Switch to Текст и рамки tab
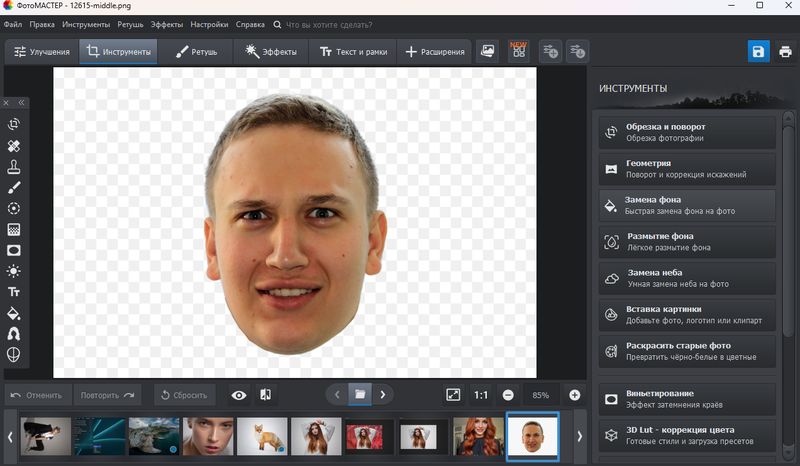This screenshot has height=466, width=800. click(x=353, y=52)
